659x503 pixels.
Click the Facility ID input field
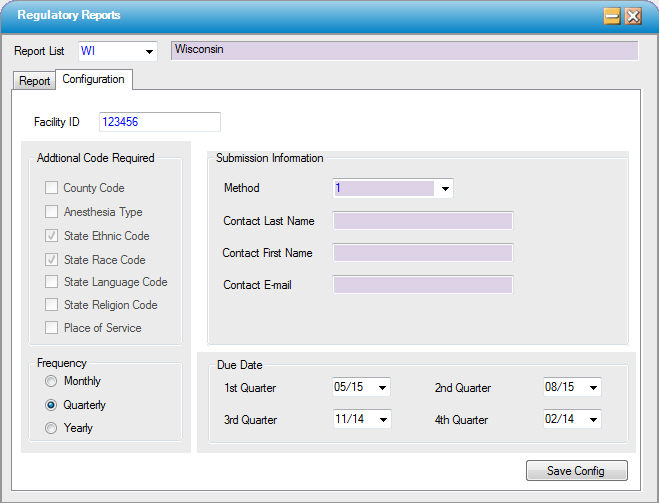[x=159, y=122]
